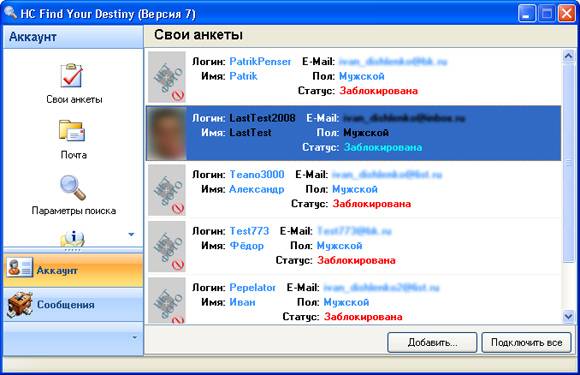Click the Добавить... button

(432, 342)
